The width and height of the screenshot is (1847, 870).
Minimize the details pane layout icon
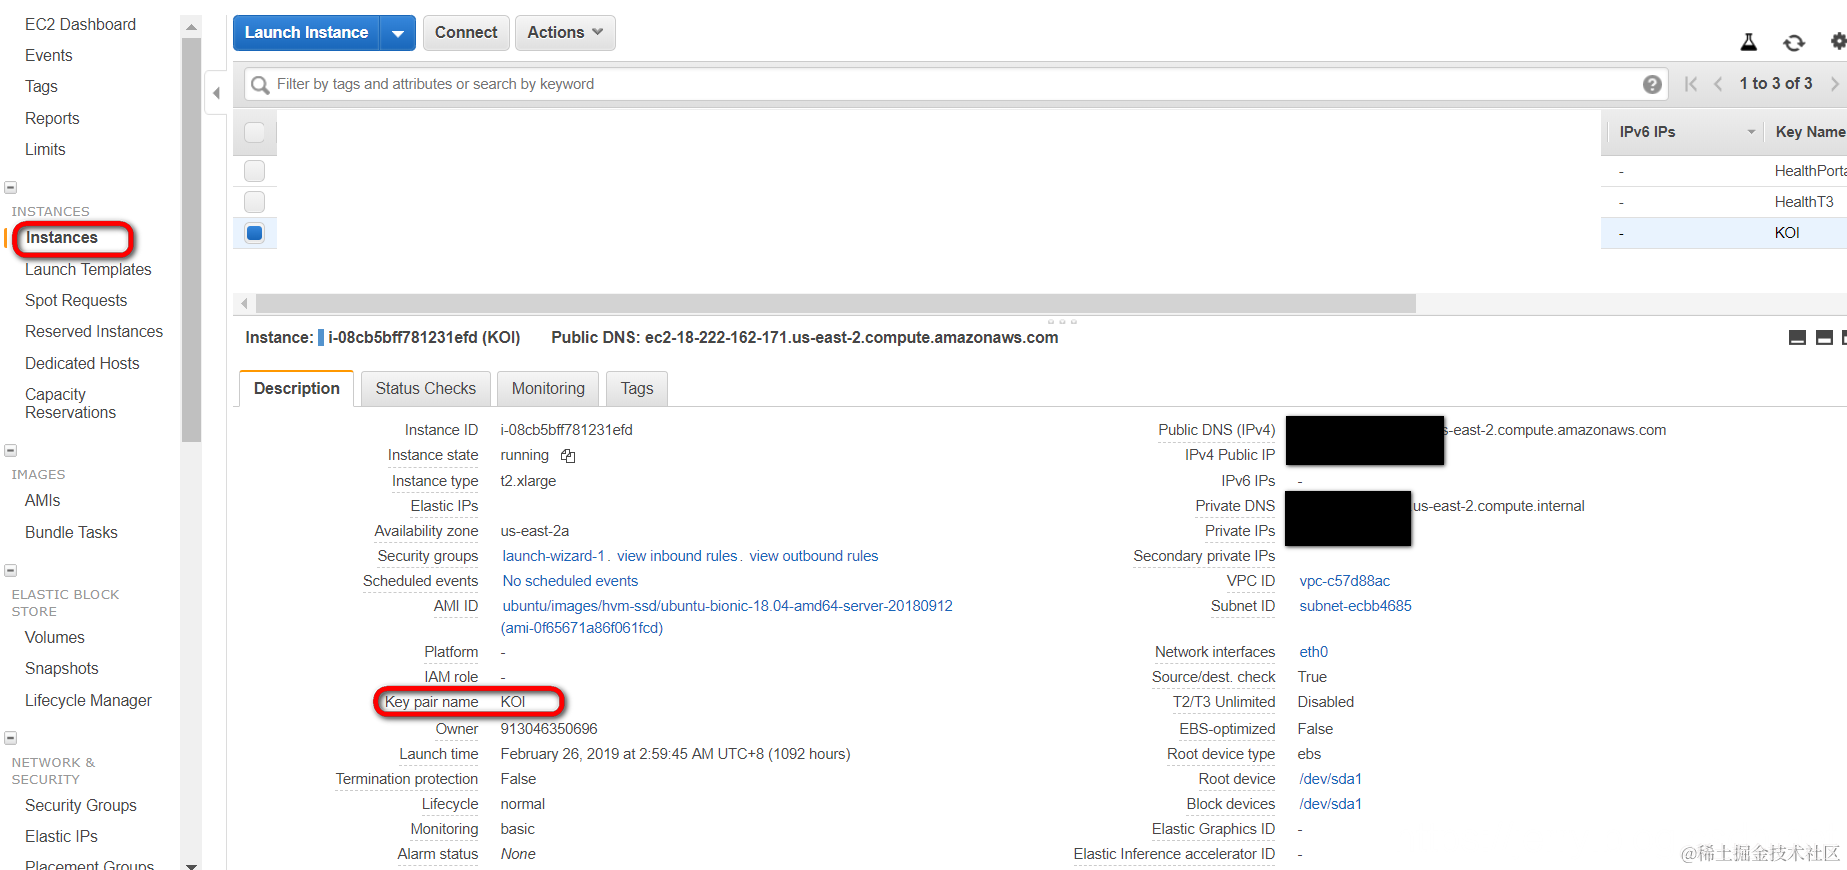(x=1797, y=338)
